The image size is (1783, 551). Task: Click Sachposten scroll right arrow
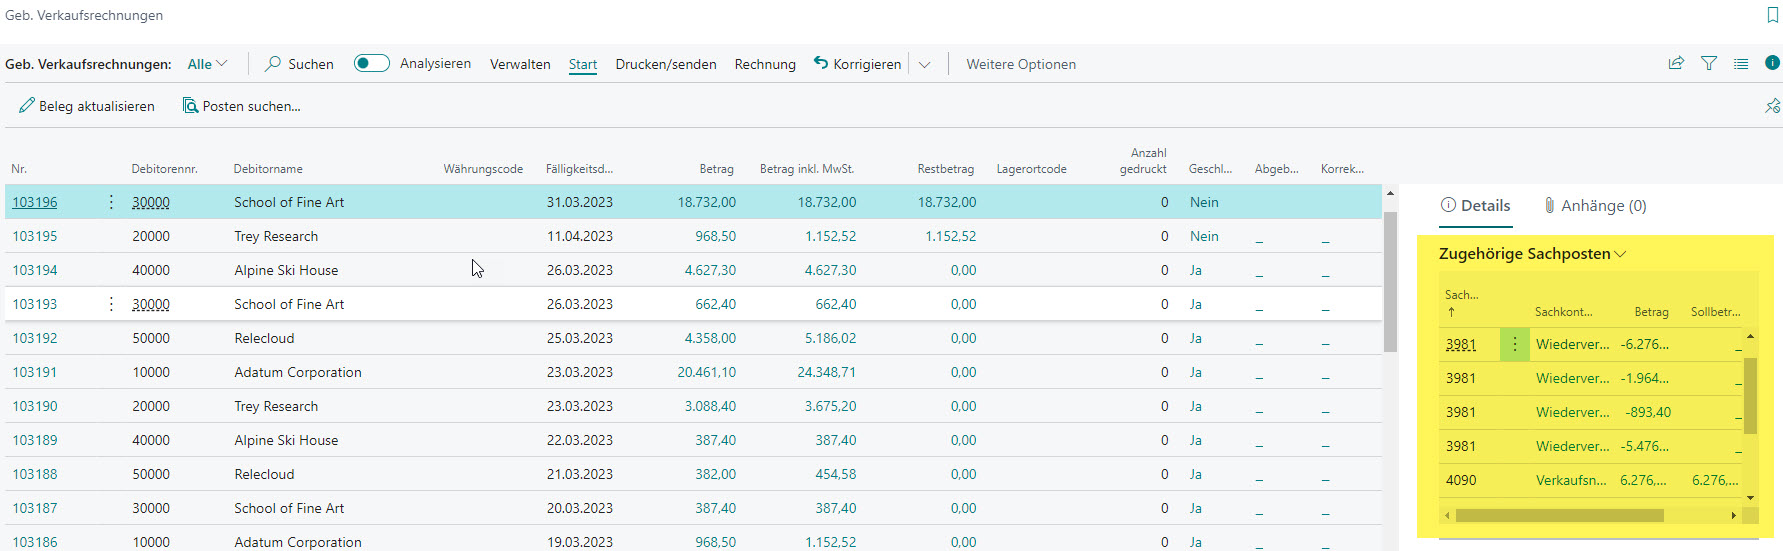pos(1734,516)
